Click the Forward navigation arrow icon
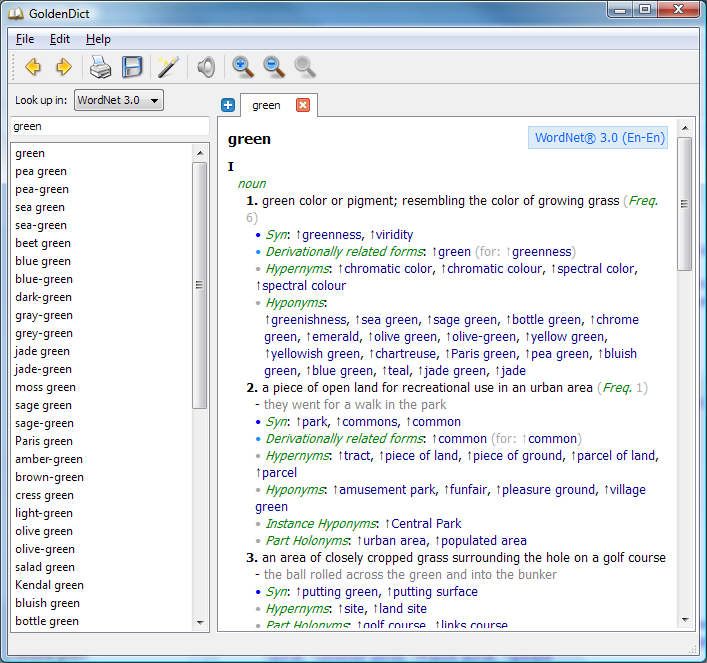 63,67
